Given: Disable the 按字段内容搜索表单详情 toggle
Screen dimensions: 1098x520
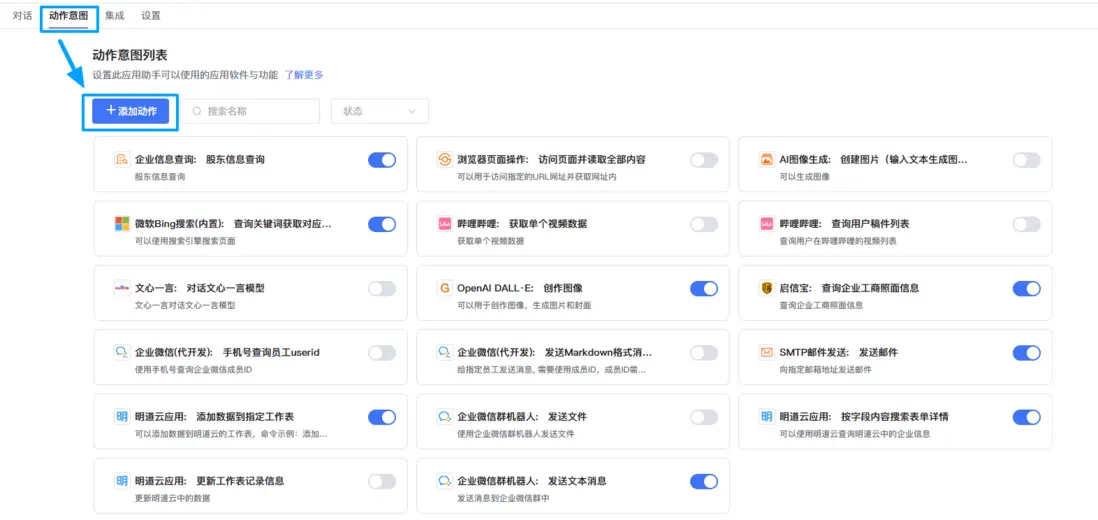Looking at the screenshot, I should 1027,418.
